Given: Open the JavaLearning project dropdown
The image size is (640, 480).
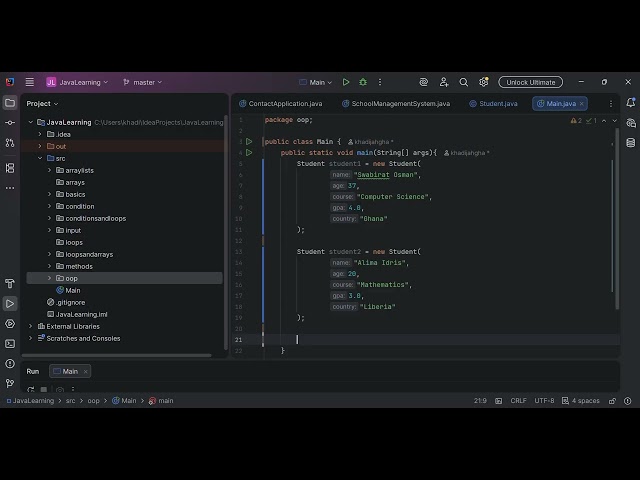Looking at the screenshot, I should [77, 82].
